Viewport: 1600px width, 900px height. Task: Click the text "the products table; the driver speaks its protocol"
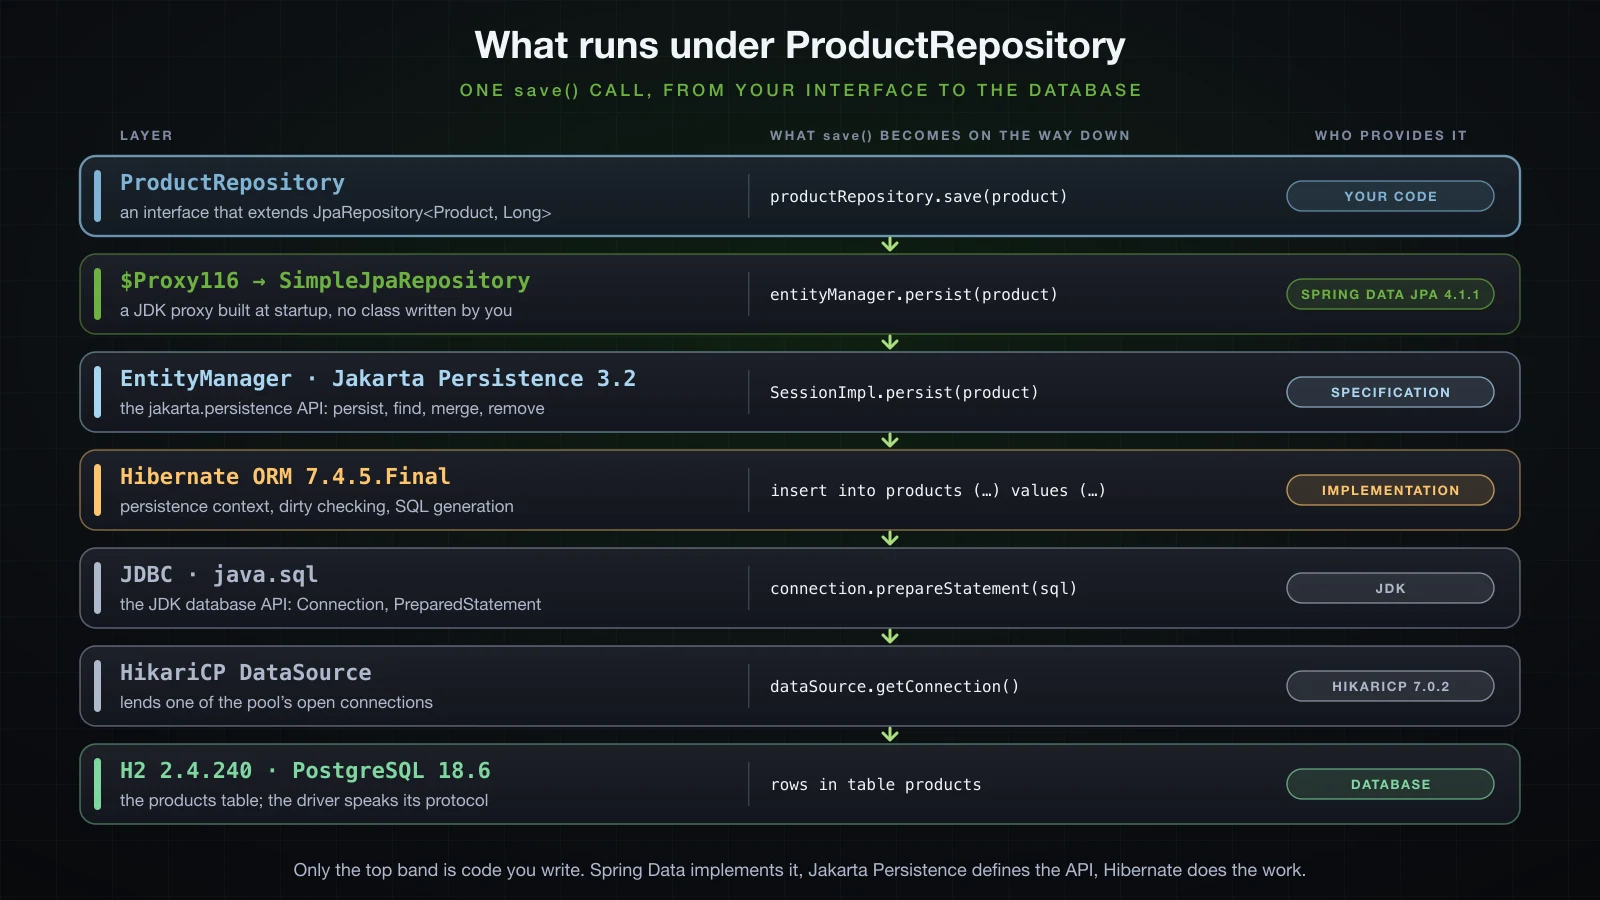point(304,800)
